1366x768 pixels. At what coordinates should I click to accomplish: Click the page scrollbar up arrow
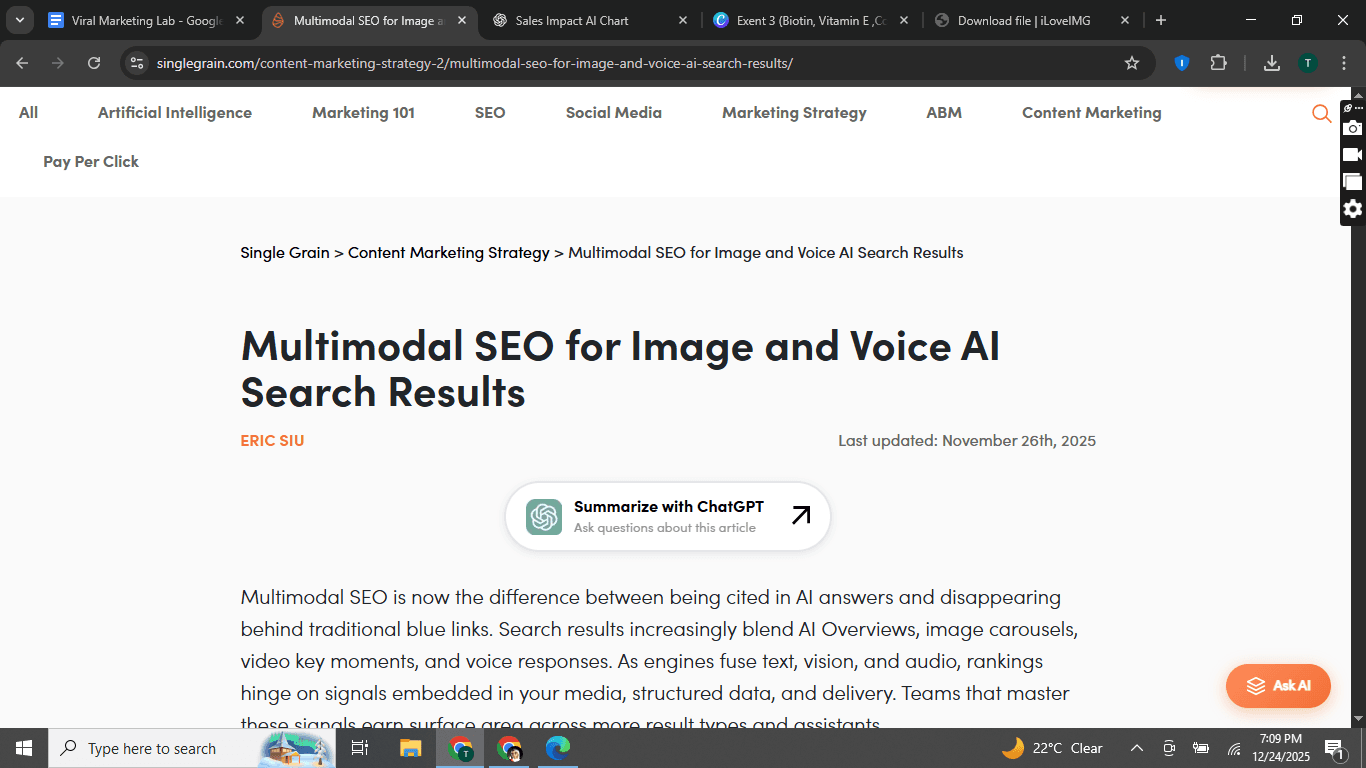click(x=1359, y=94)
